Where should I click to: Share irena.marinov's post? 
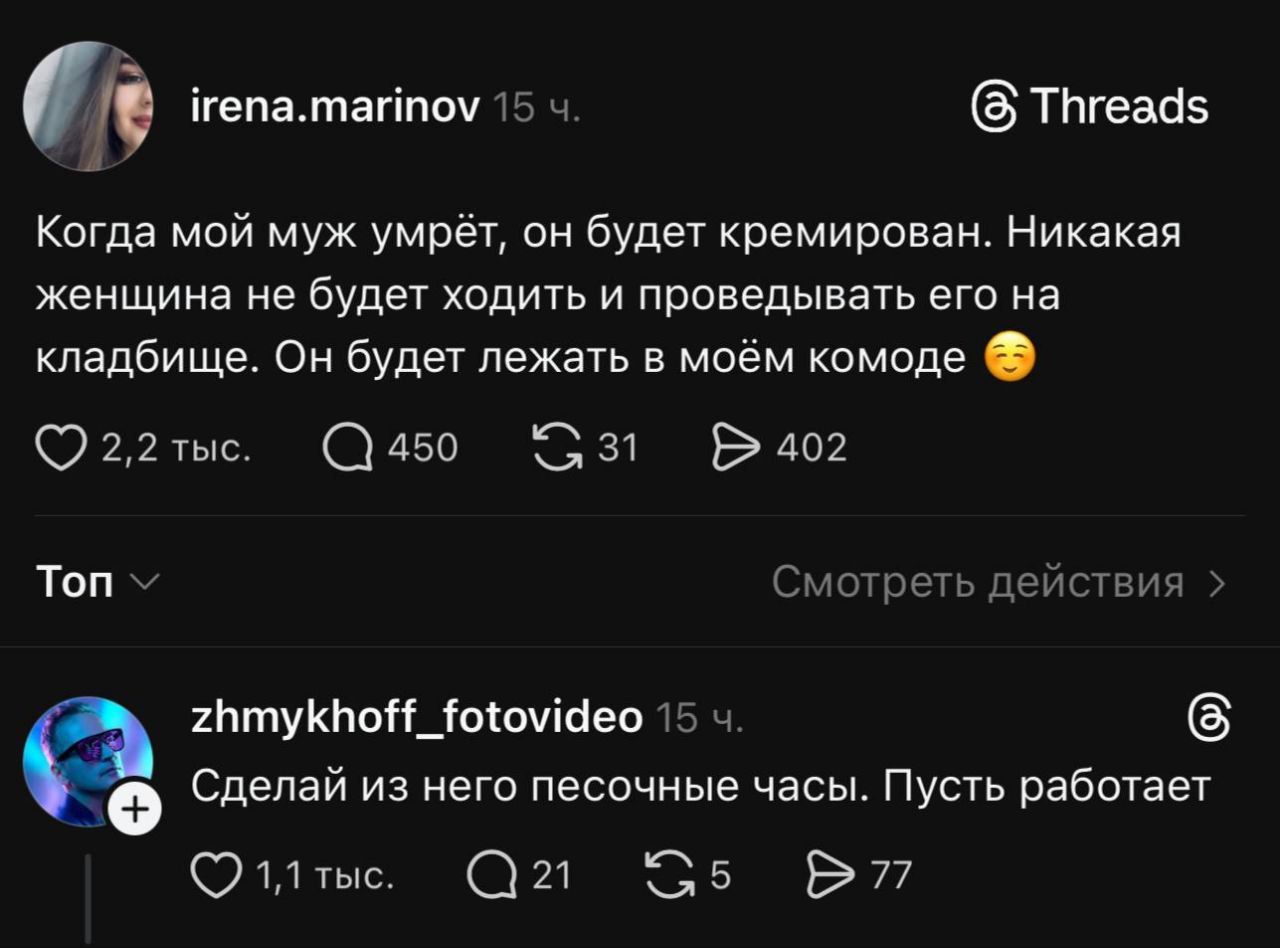point(737,447)
